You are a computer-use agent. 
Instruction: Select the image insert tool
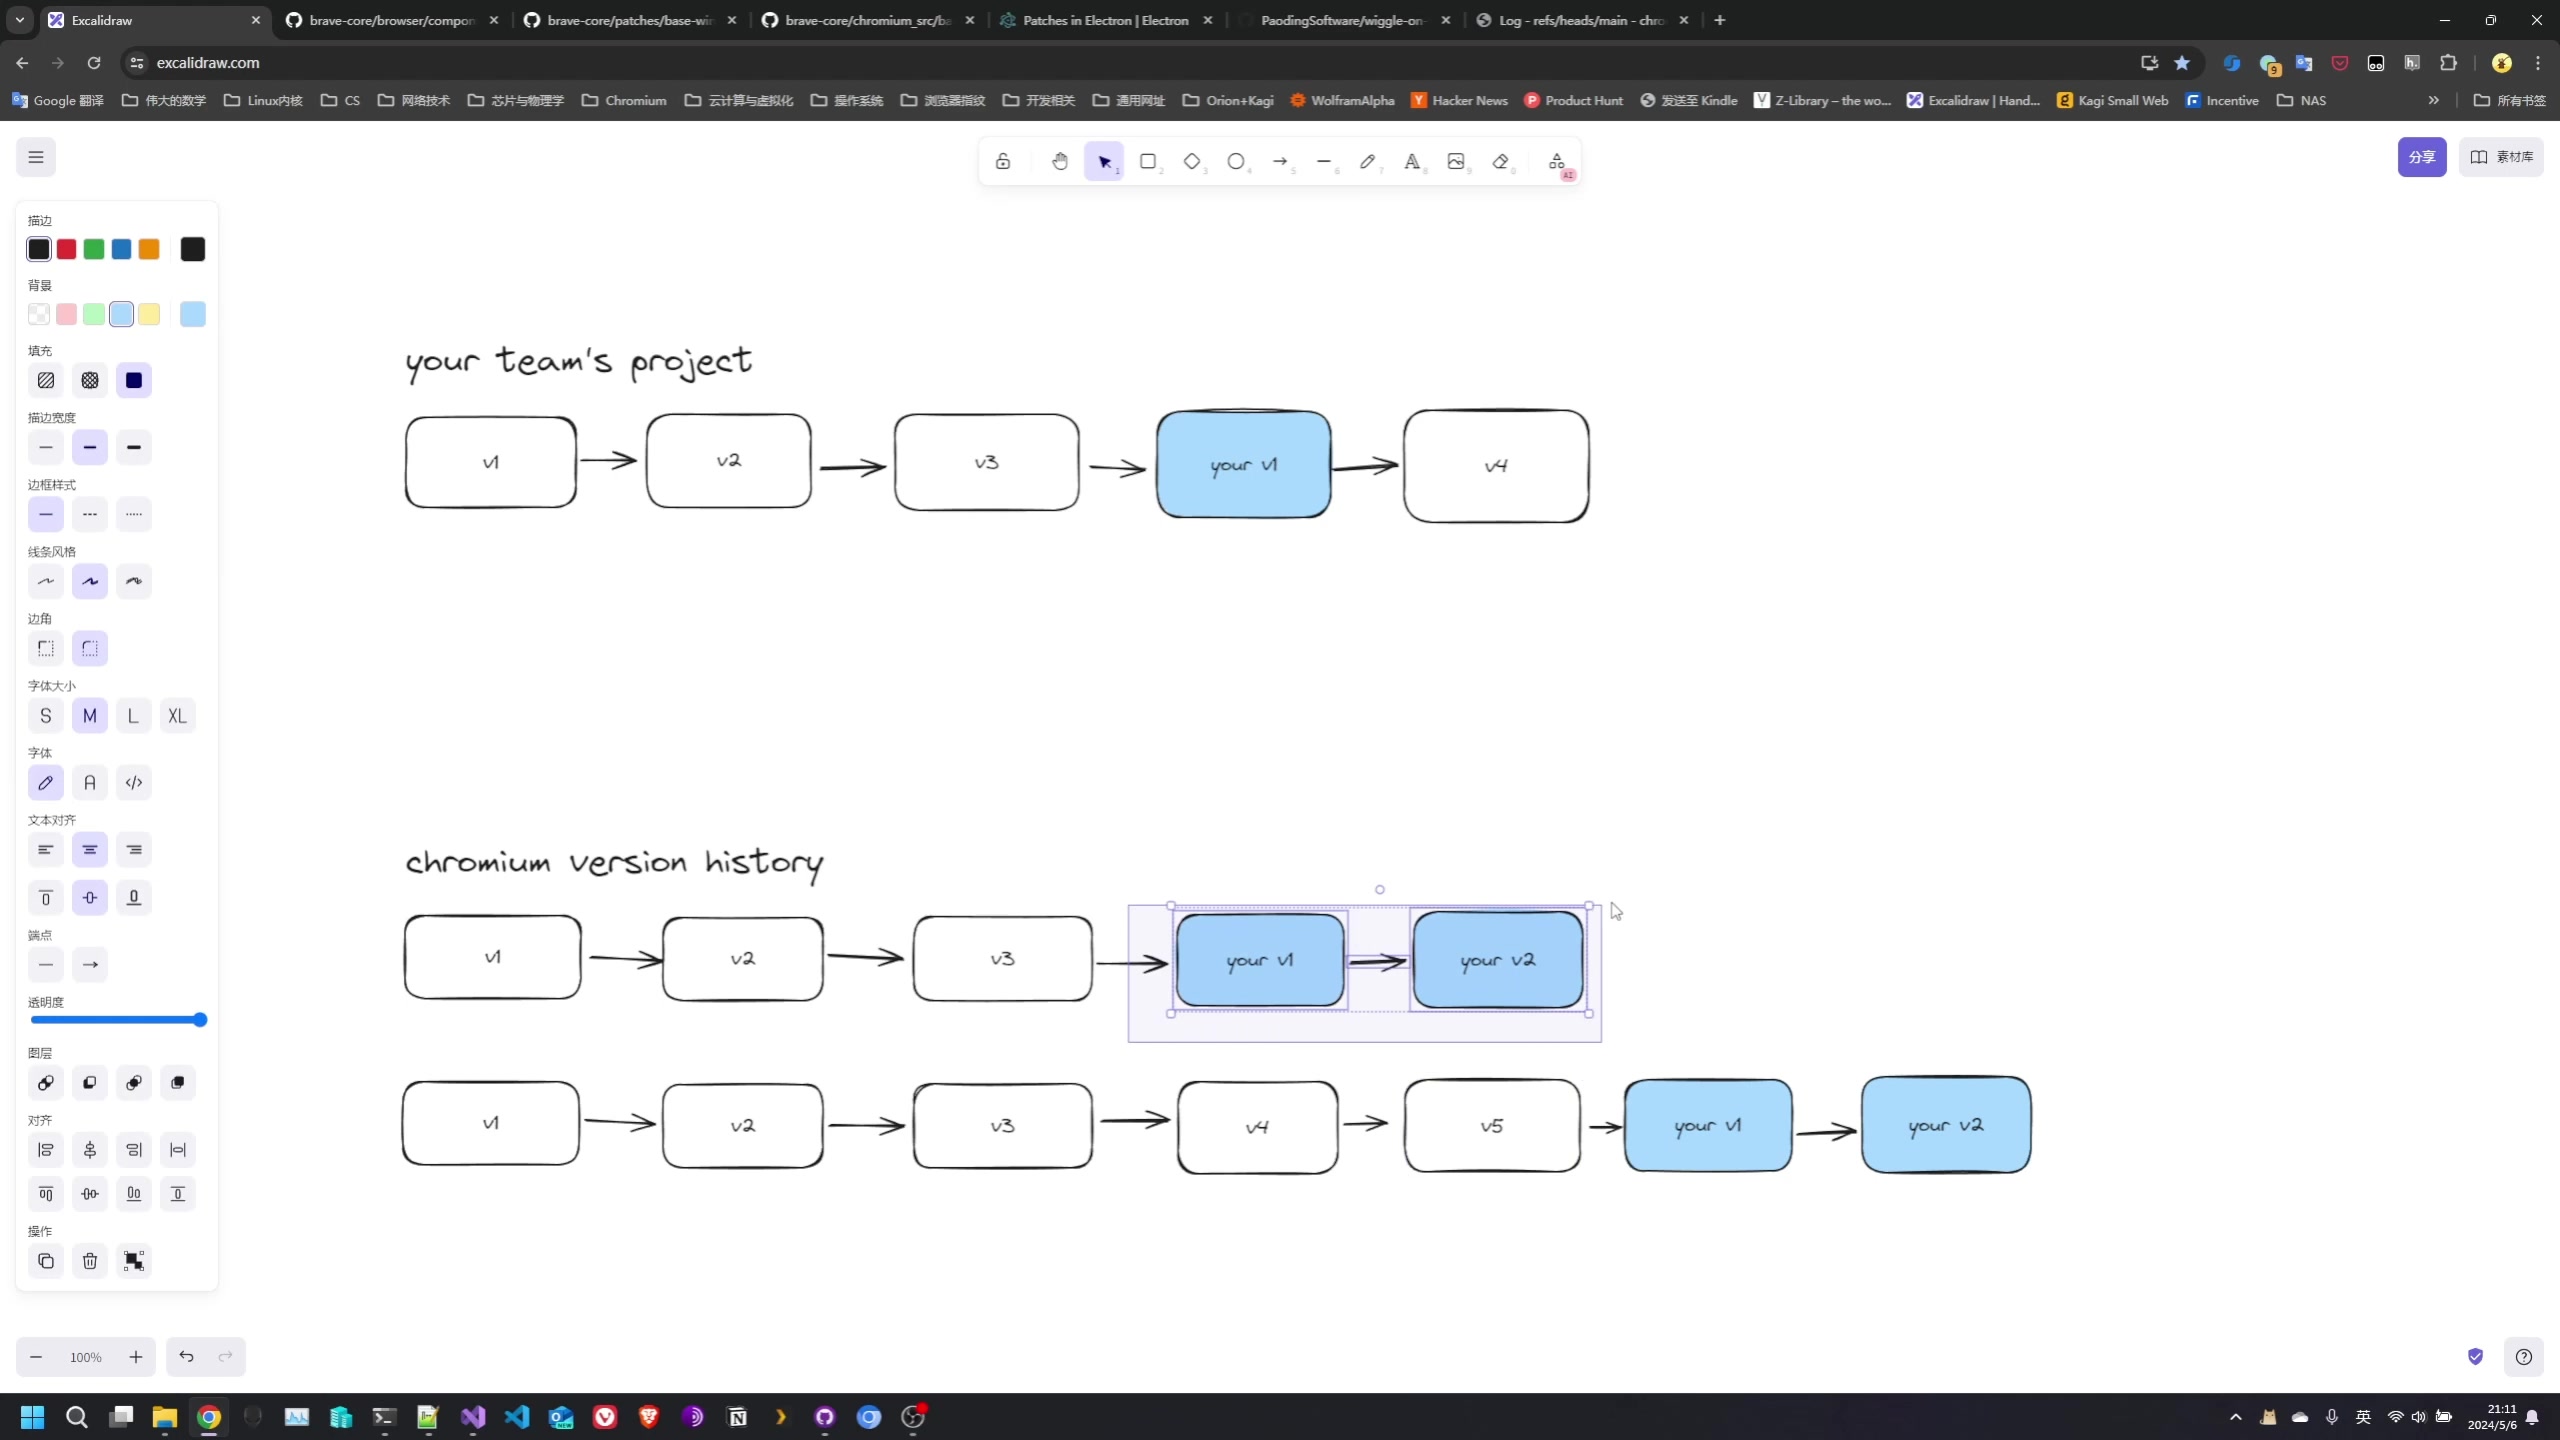(1458, 162)
